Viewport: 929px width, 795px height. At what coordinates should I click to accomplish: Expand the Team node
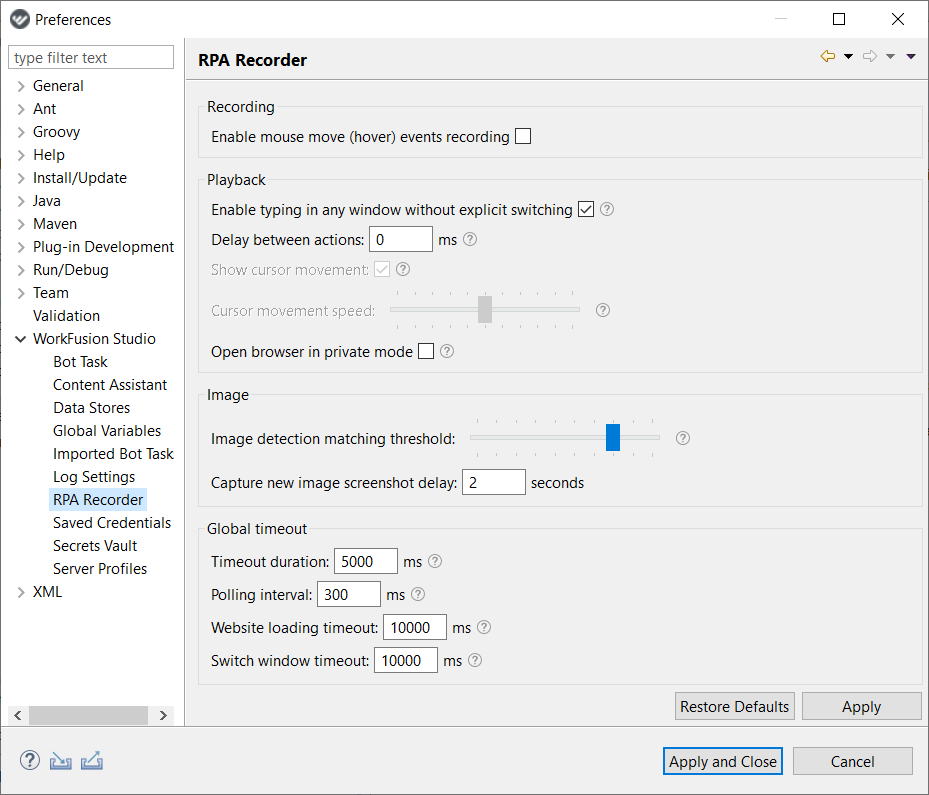[x=21, y=293]
